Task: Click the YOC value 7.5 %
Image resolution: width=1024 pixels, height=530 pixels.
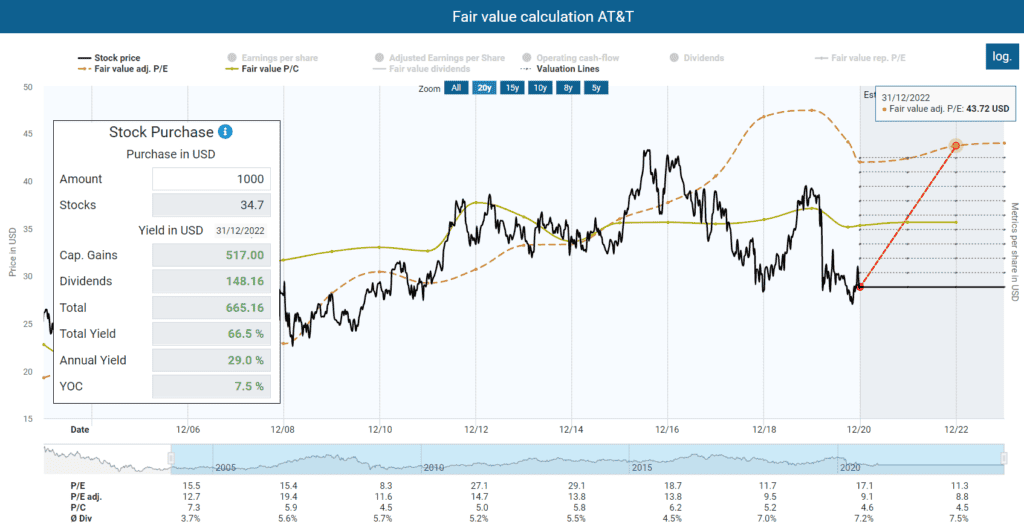Action: click(211, 386)
